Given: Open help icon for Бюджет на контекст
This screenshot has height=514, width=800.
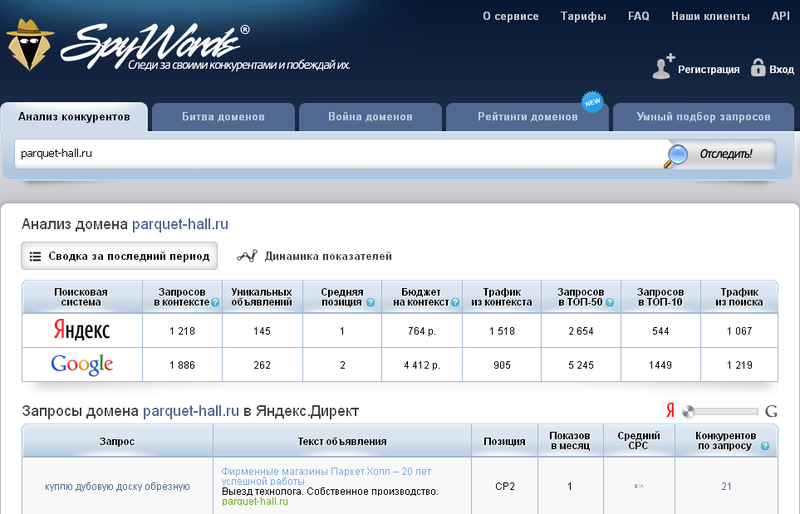Looking at the screenshot, I should (x=455, y=303).
